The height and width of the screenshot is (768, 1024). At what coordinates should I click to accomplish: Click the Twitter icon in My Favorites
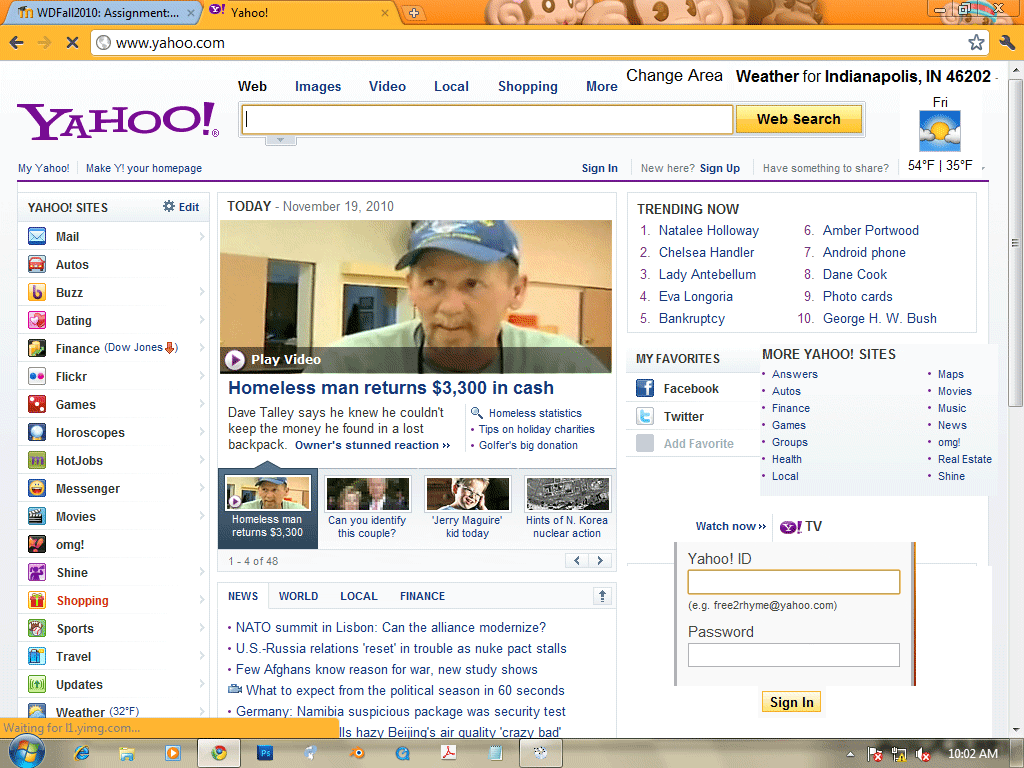645,417
